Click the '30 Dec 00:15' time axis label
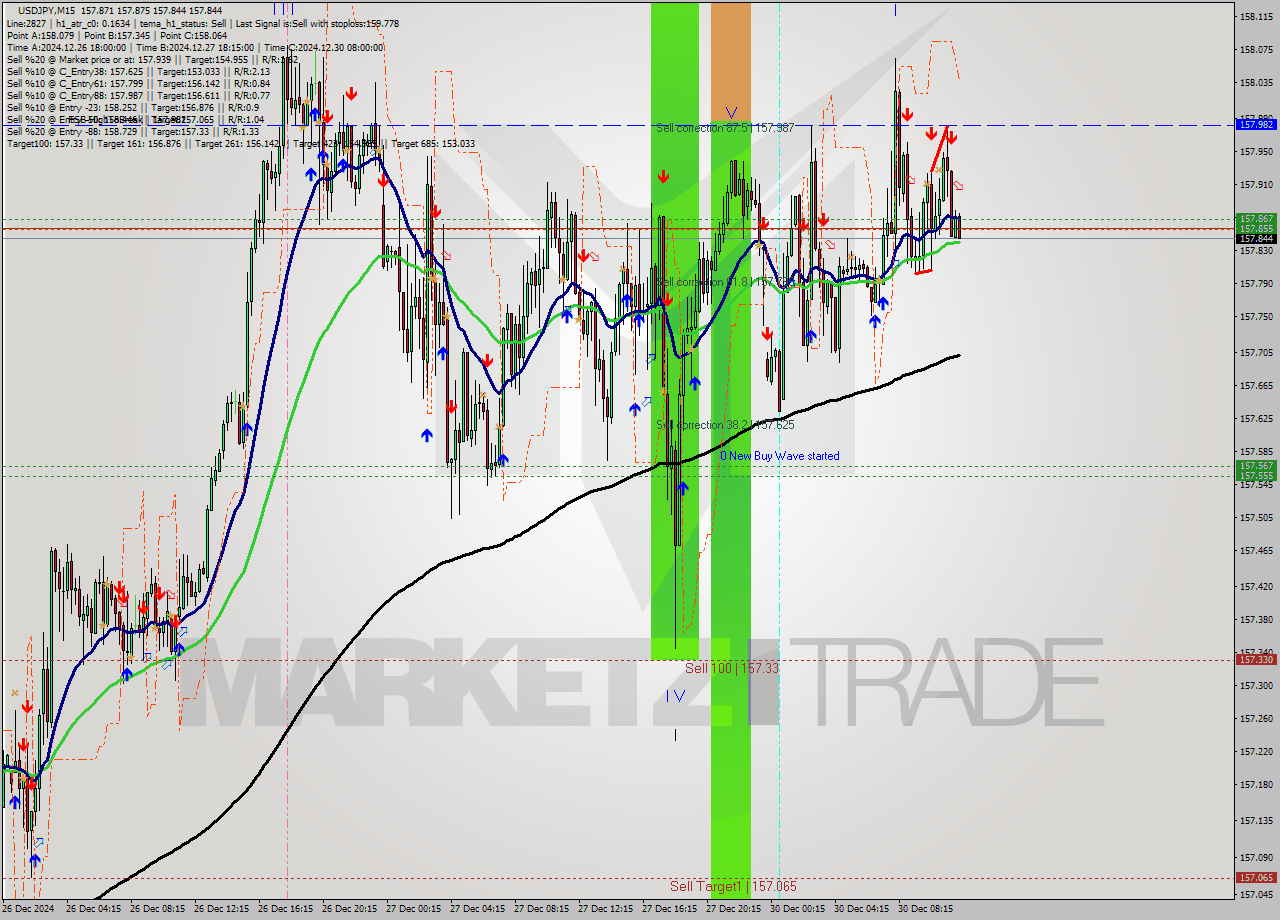Screen dimensions: 1280x920 (x=800, y=909)
